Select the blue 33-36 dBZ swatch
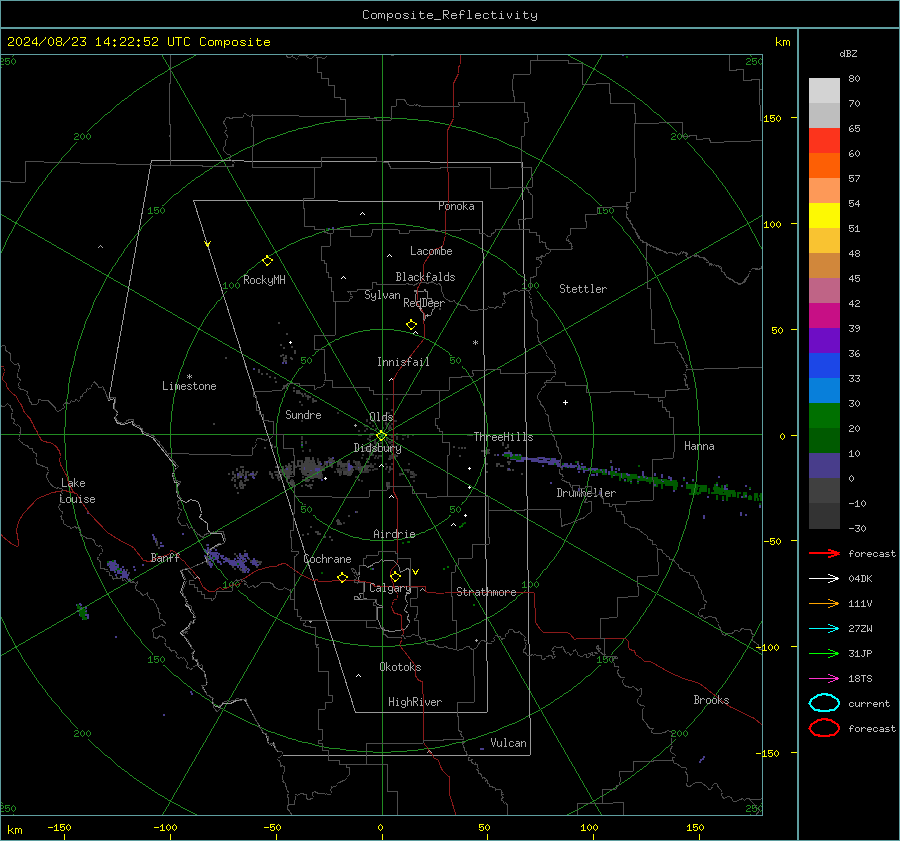900x841 pixels. 824,366
